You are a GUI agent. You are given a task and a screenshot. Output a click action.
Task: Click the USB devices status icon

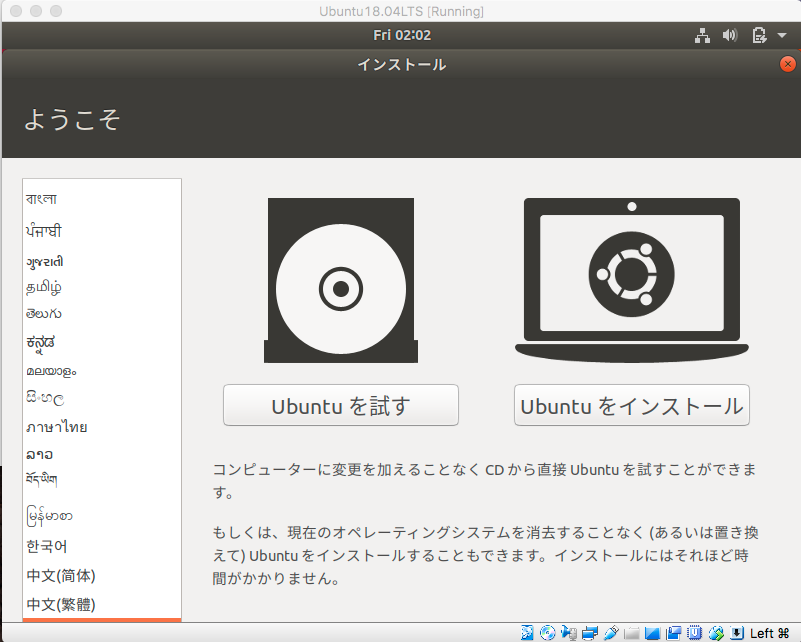[x=611, y=633]
